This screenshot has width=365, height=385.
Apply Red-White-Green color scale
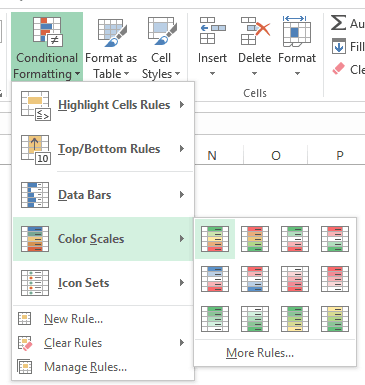[x=335, y=239]
